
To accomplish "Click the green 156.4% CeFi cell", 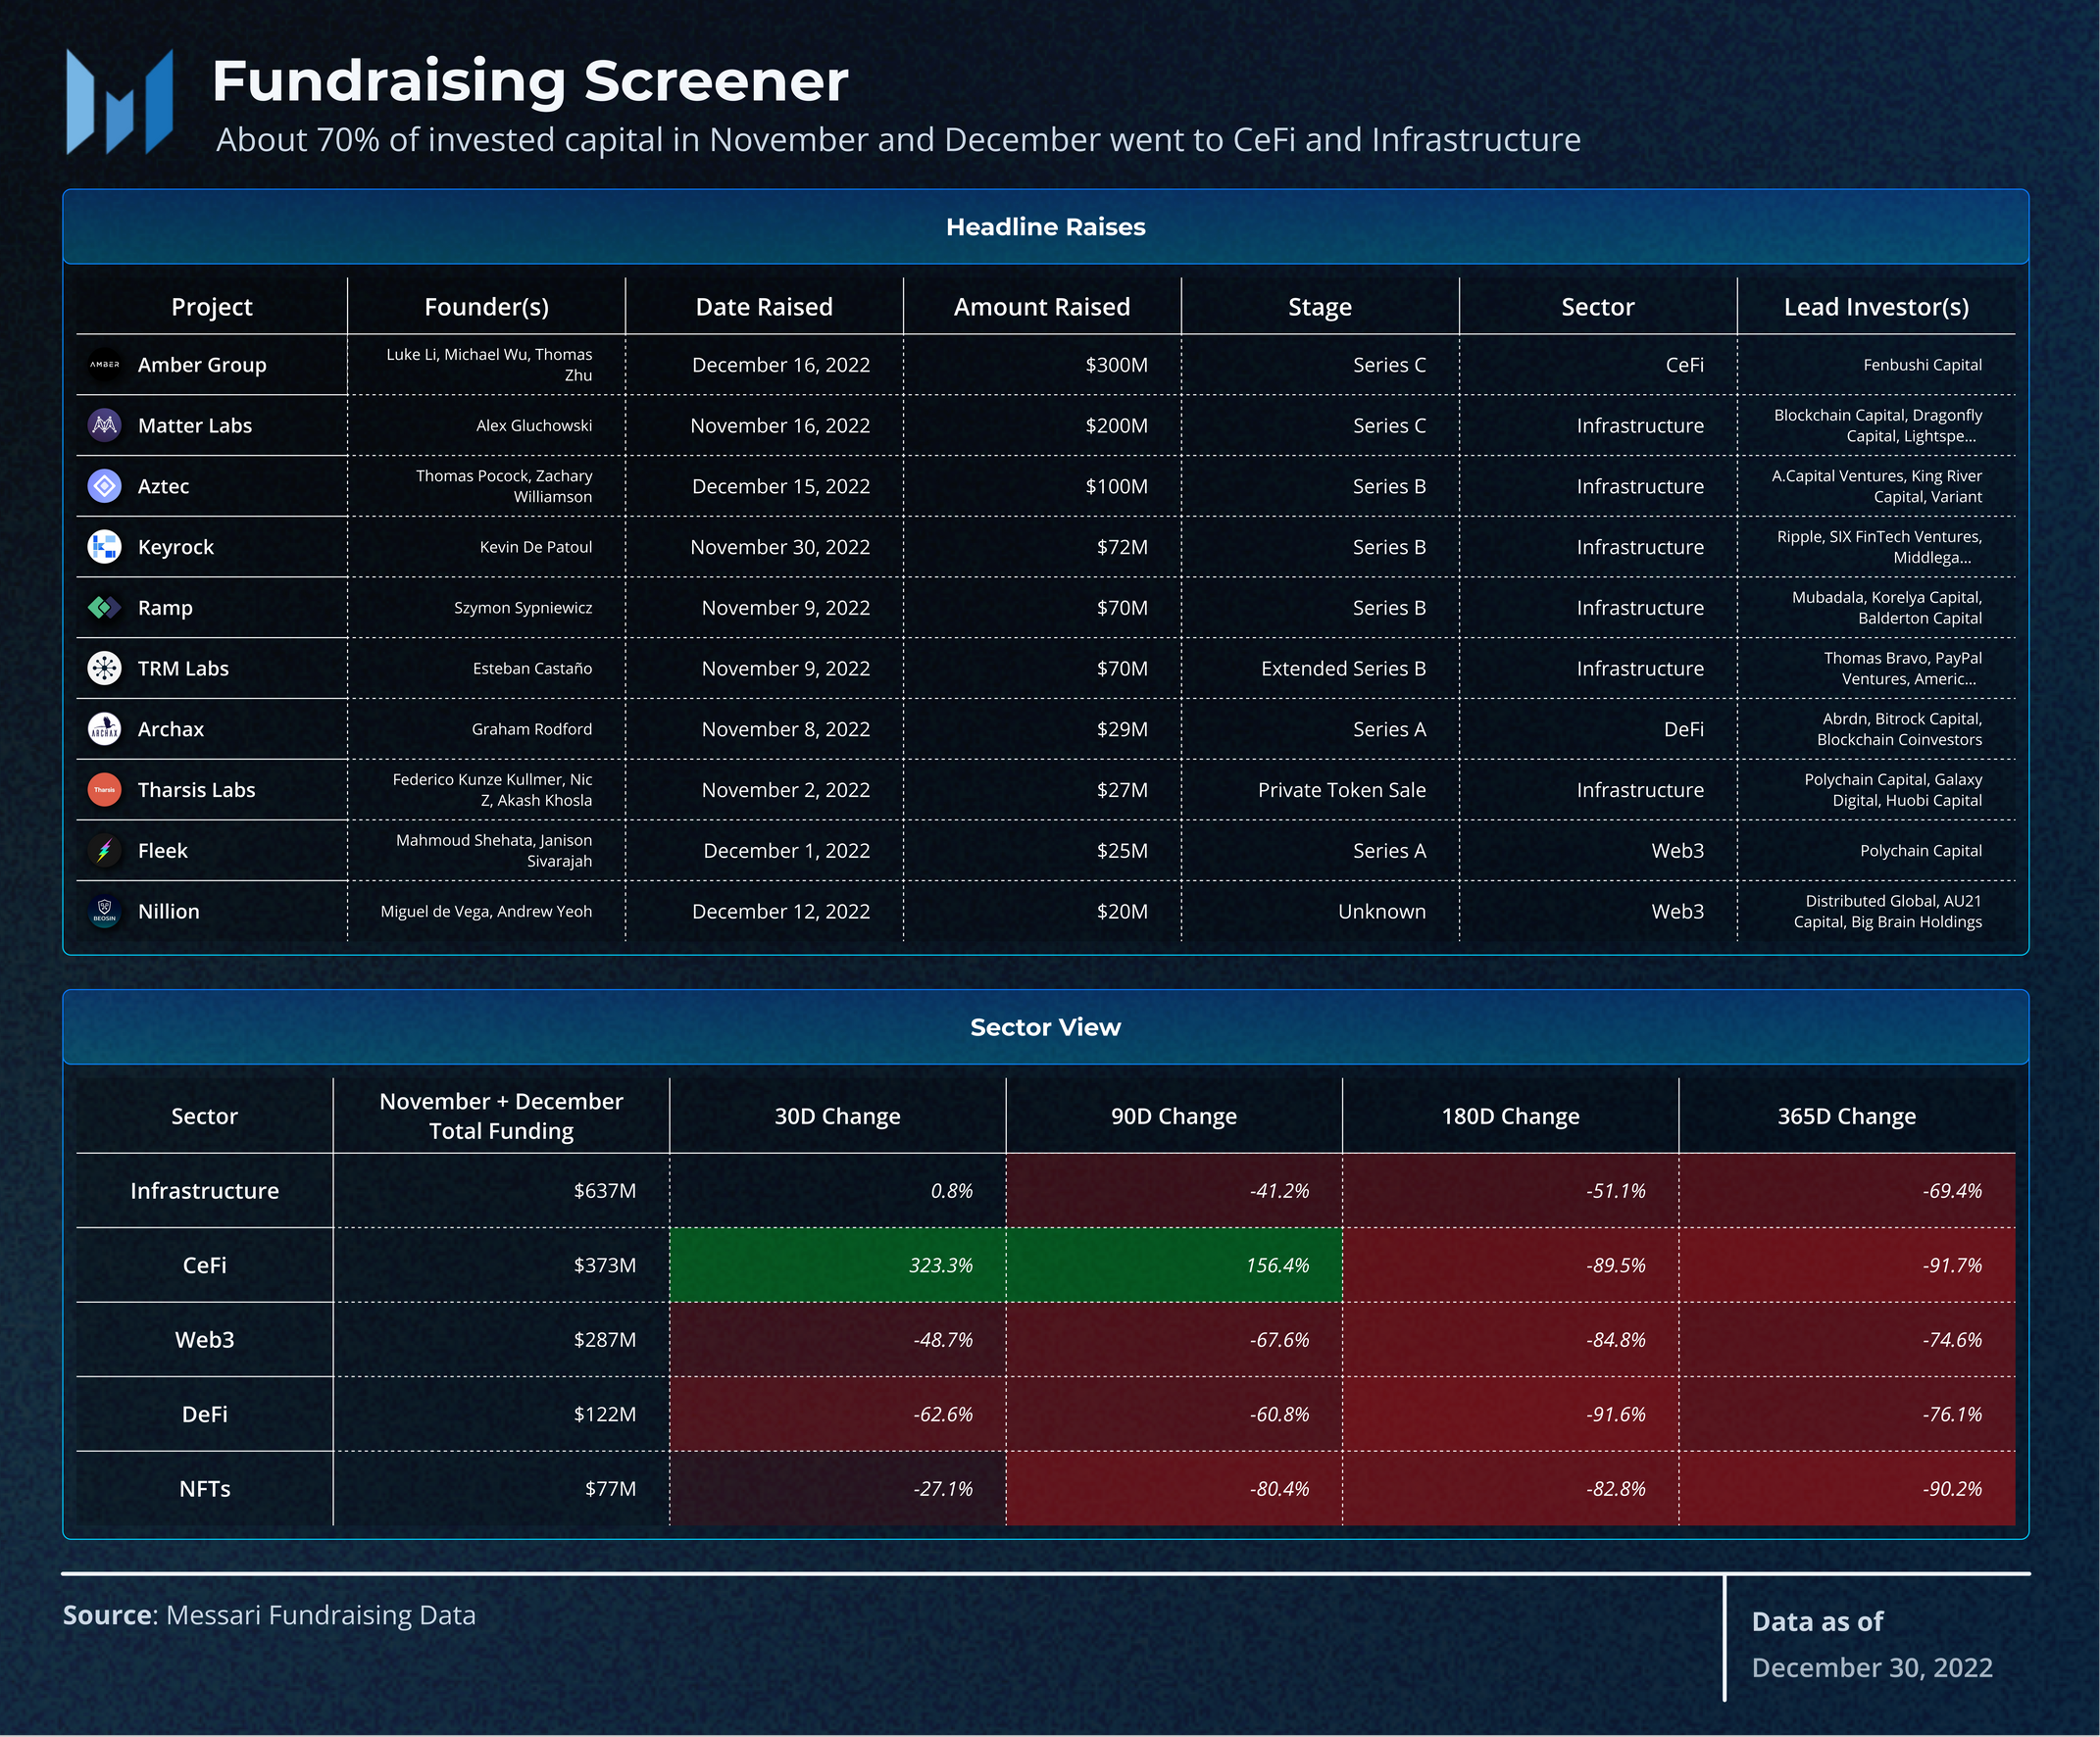I will point(1174,1265).
